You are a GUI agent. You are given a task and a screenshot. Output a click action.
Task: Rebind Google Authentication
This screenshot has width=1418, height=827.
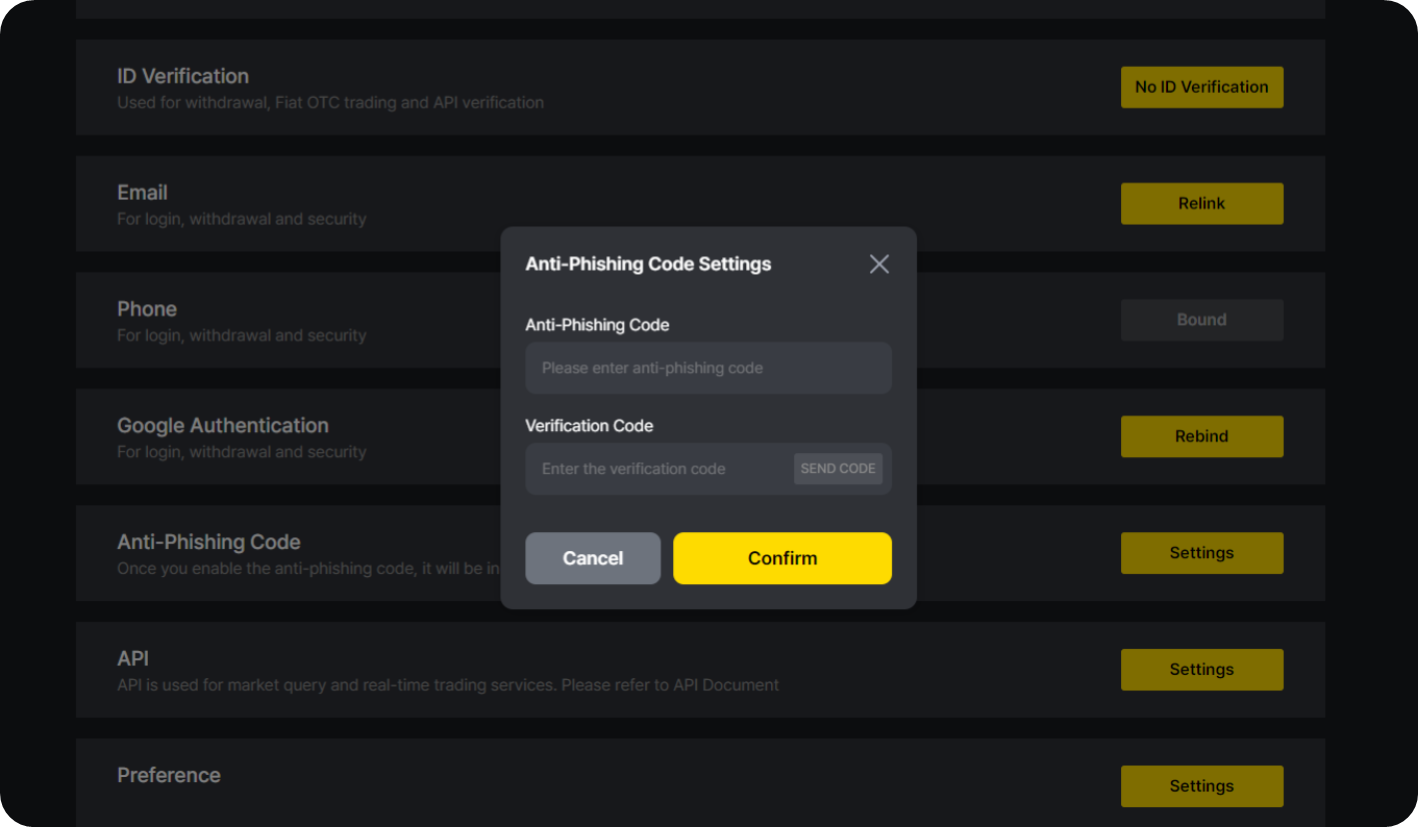pyautogui.click(x=1202, y=436)
